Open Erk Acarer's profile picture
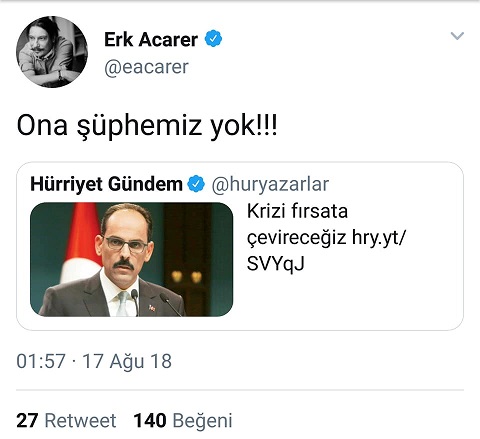480x439 pixels. (52, 52)
